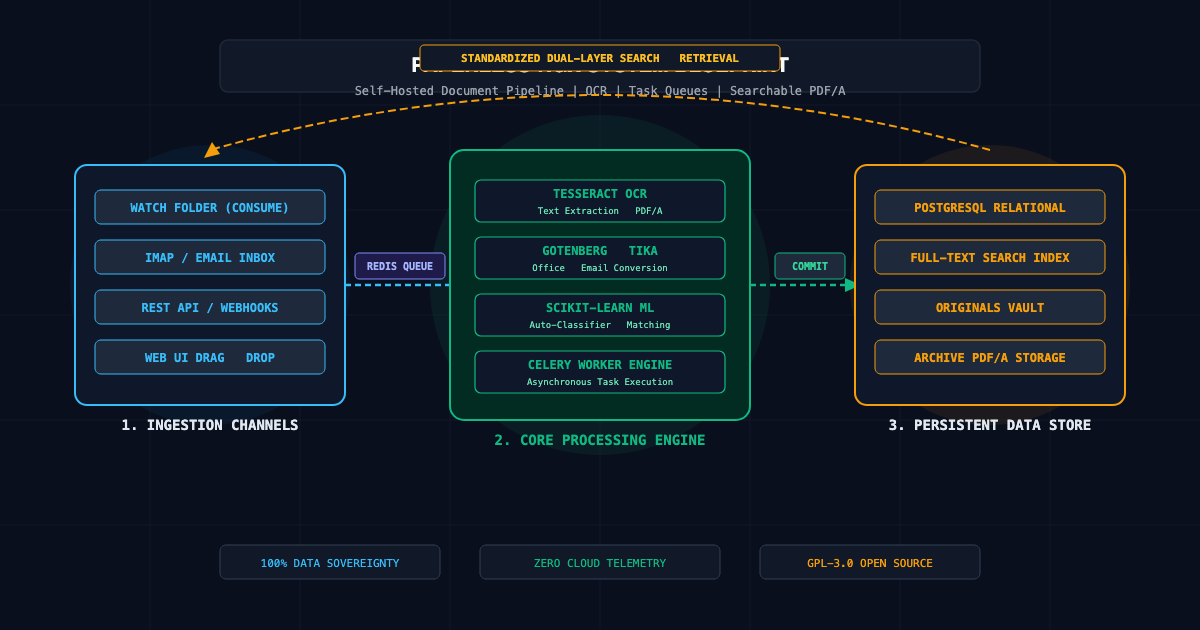Click the '1. Ingestion Channels' heading
This screenshot has width=1200, height=630.
pyautogui.click(x=210, y=425)
